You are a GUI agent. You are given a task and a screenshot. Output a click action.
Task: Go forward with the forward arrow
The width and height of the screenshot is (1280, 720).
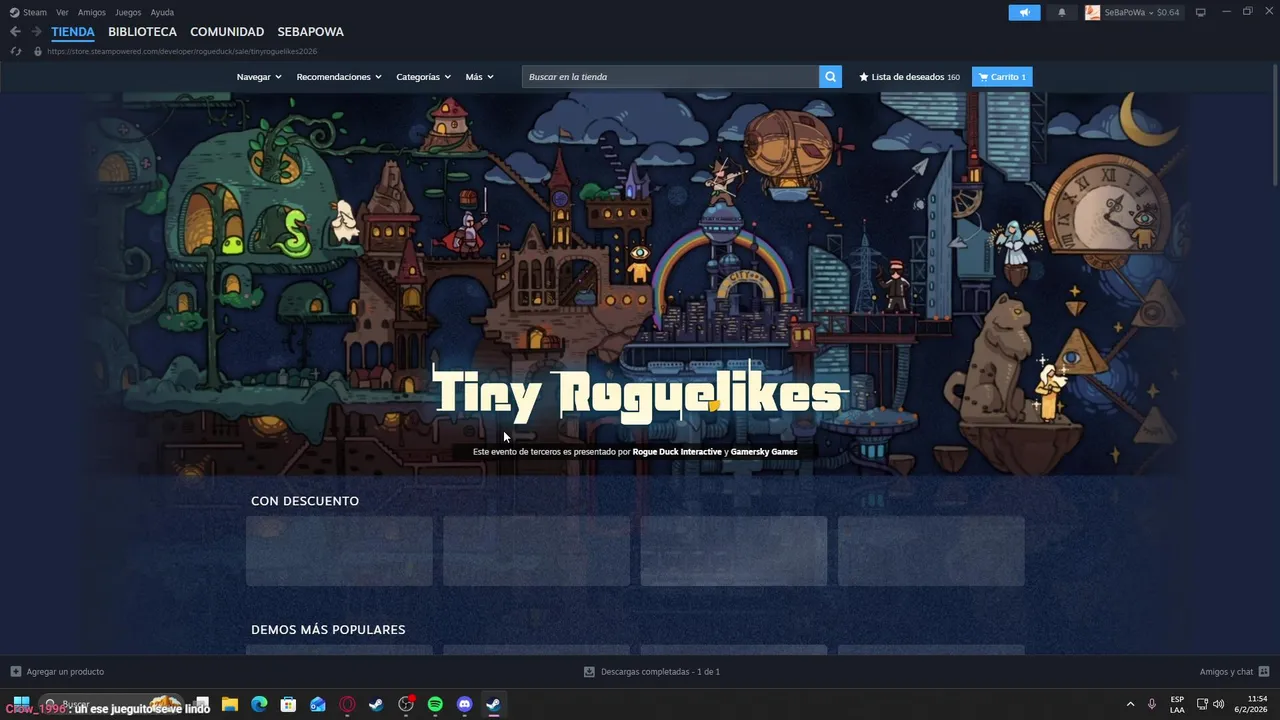click(x=36, y=32)
